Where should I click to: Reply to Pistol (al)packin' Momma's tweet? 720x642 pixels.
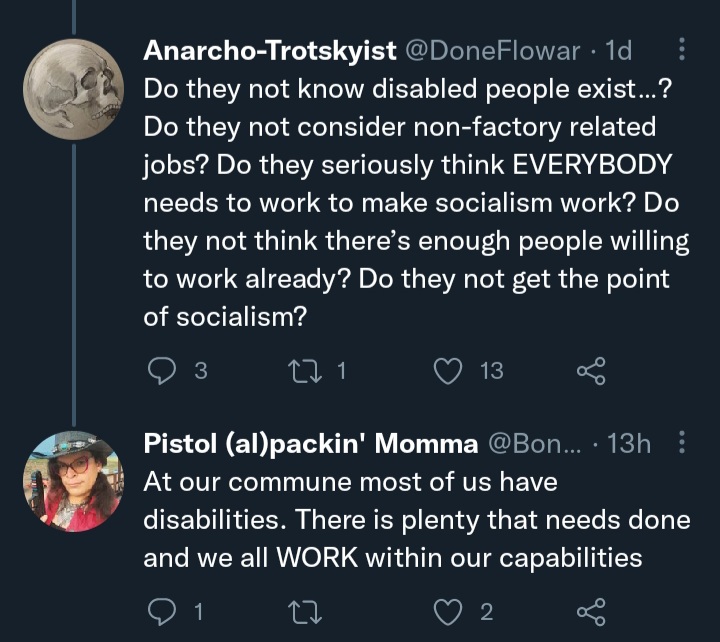coord(162,612)
